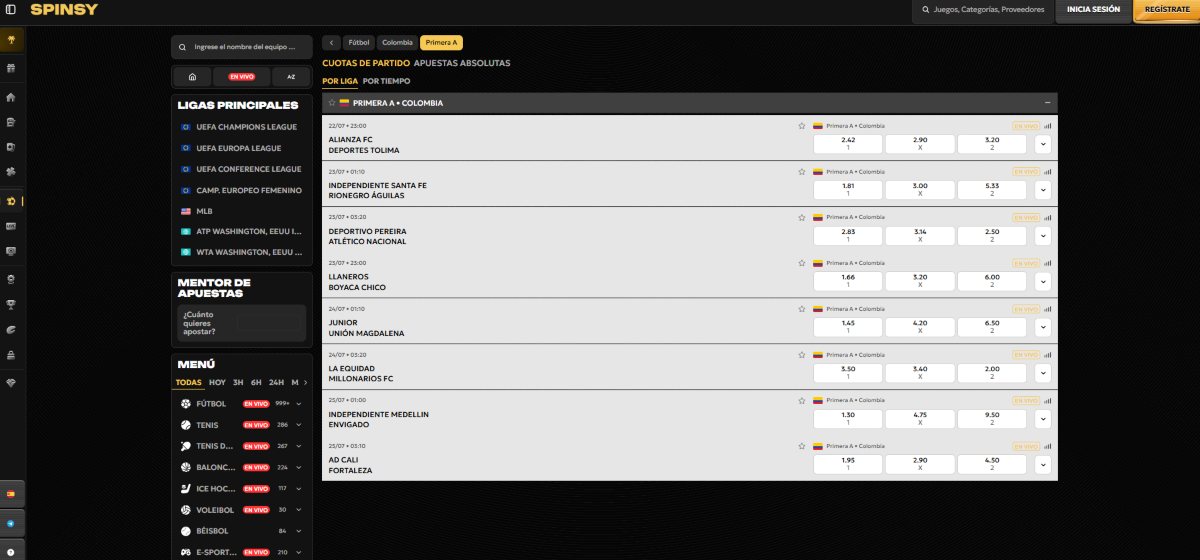Collapse the Primera A • Colombia league section
Viewport: 1200px width, 560px height.
coord(1046,103)
